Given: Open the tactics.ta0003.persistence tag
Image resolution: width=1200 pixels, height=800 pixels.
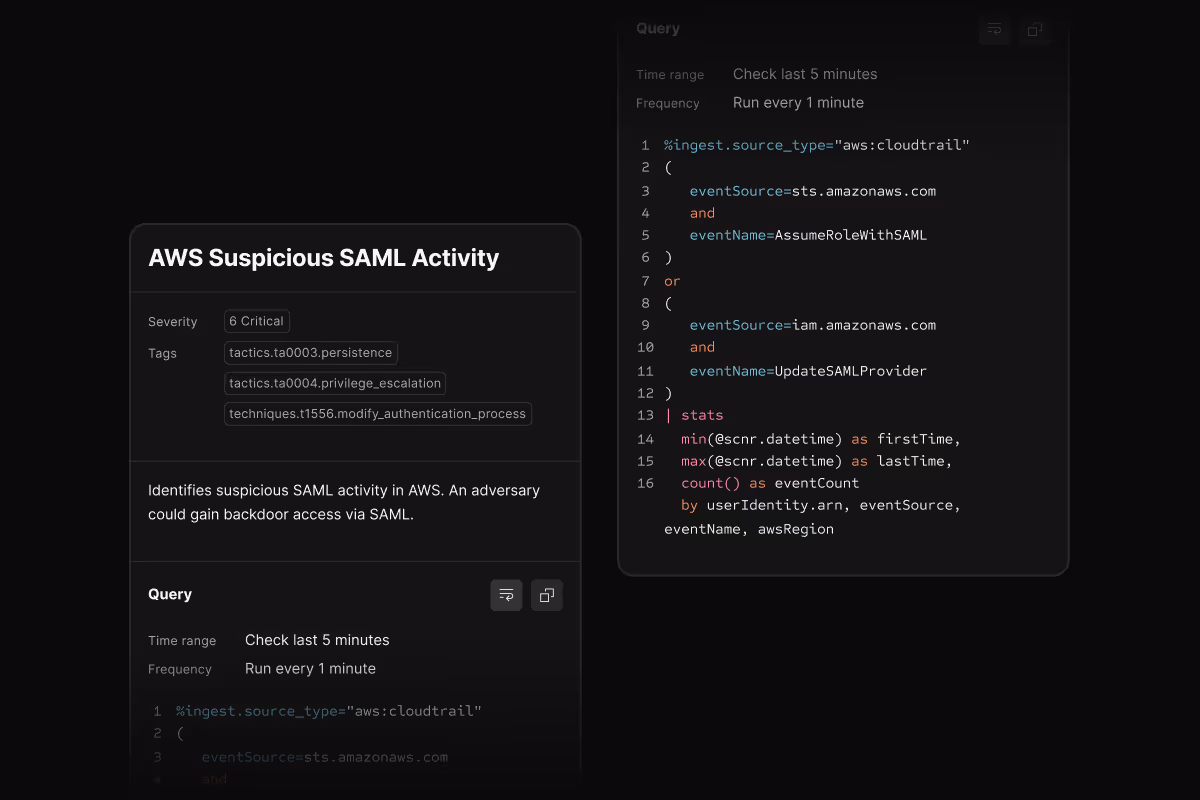Looking at the screenshot, I should [x=311, y=353].
